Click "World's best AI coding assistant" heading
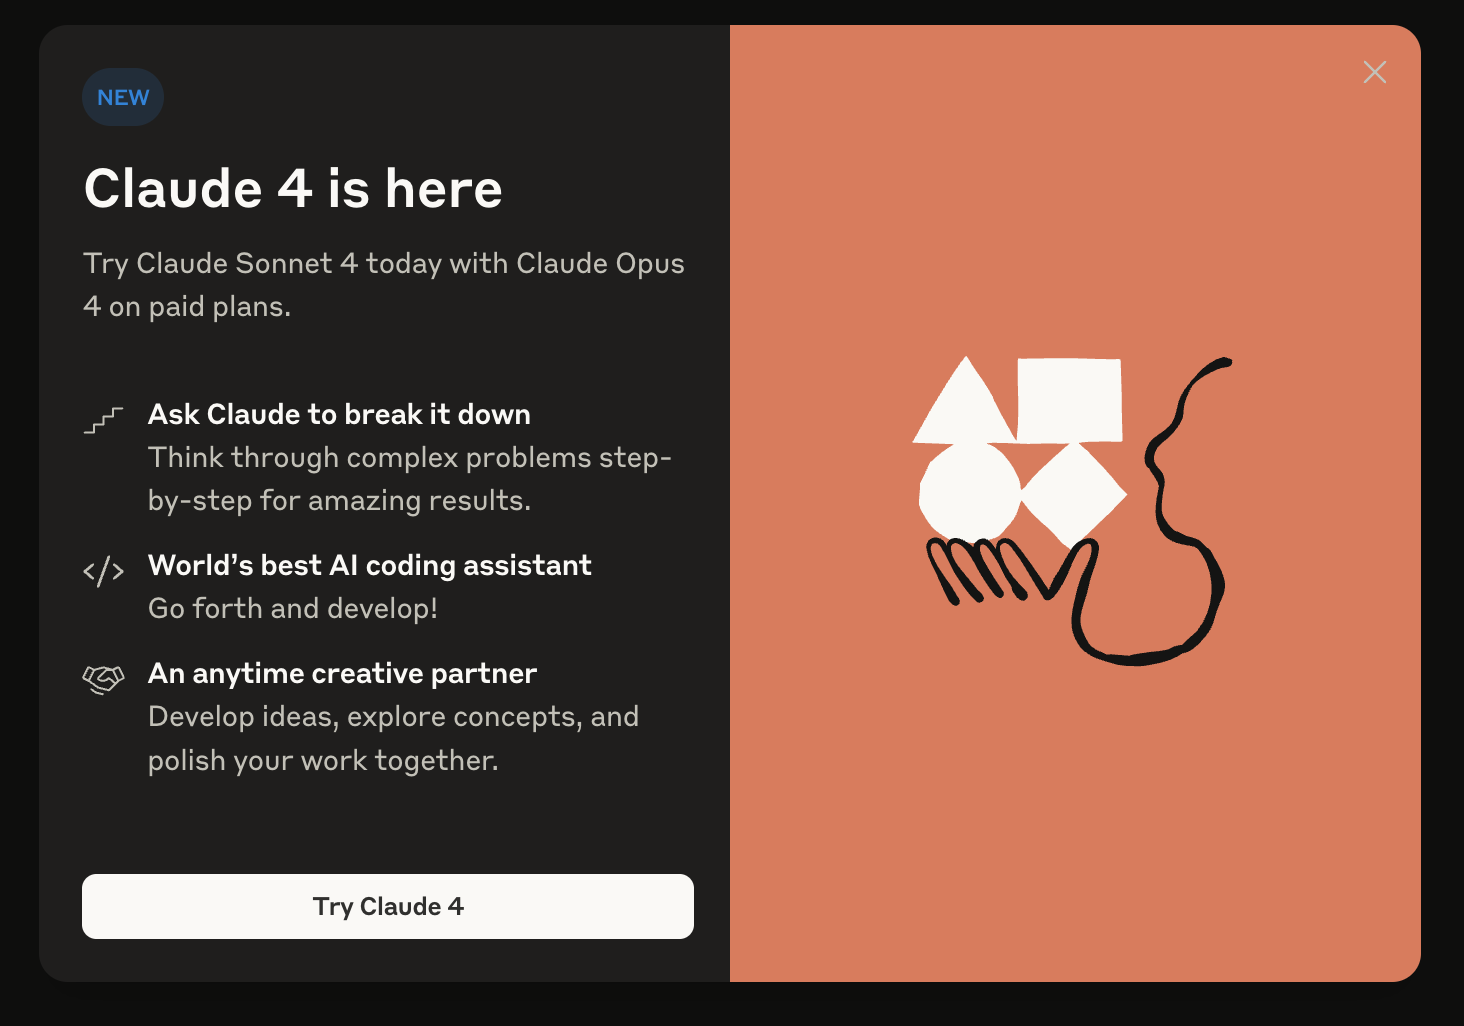 pos(370,565)
